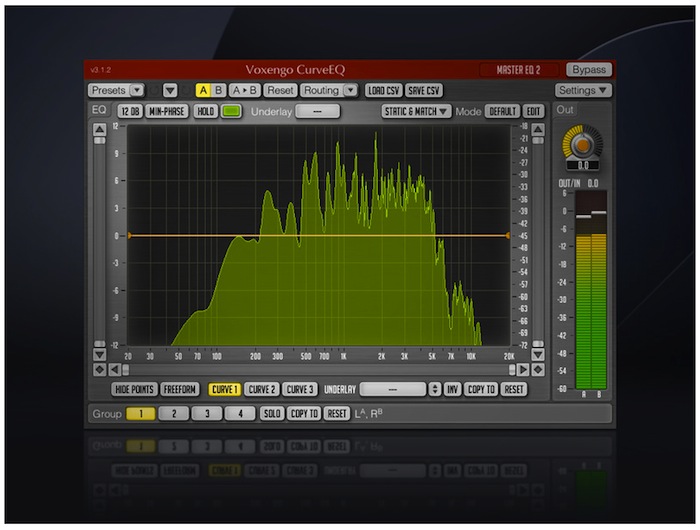The image size is (700, 530).
Task: Select Curve 1 tab
Action: tap(225, 389)
